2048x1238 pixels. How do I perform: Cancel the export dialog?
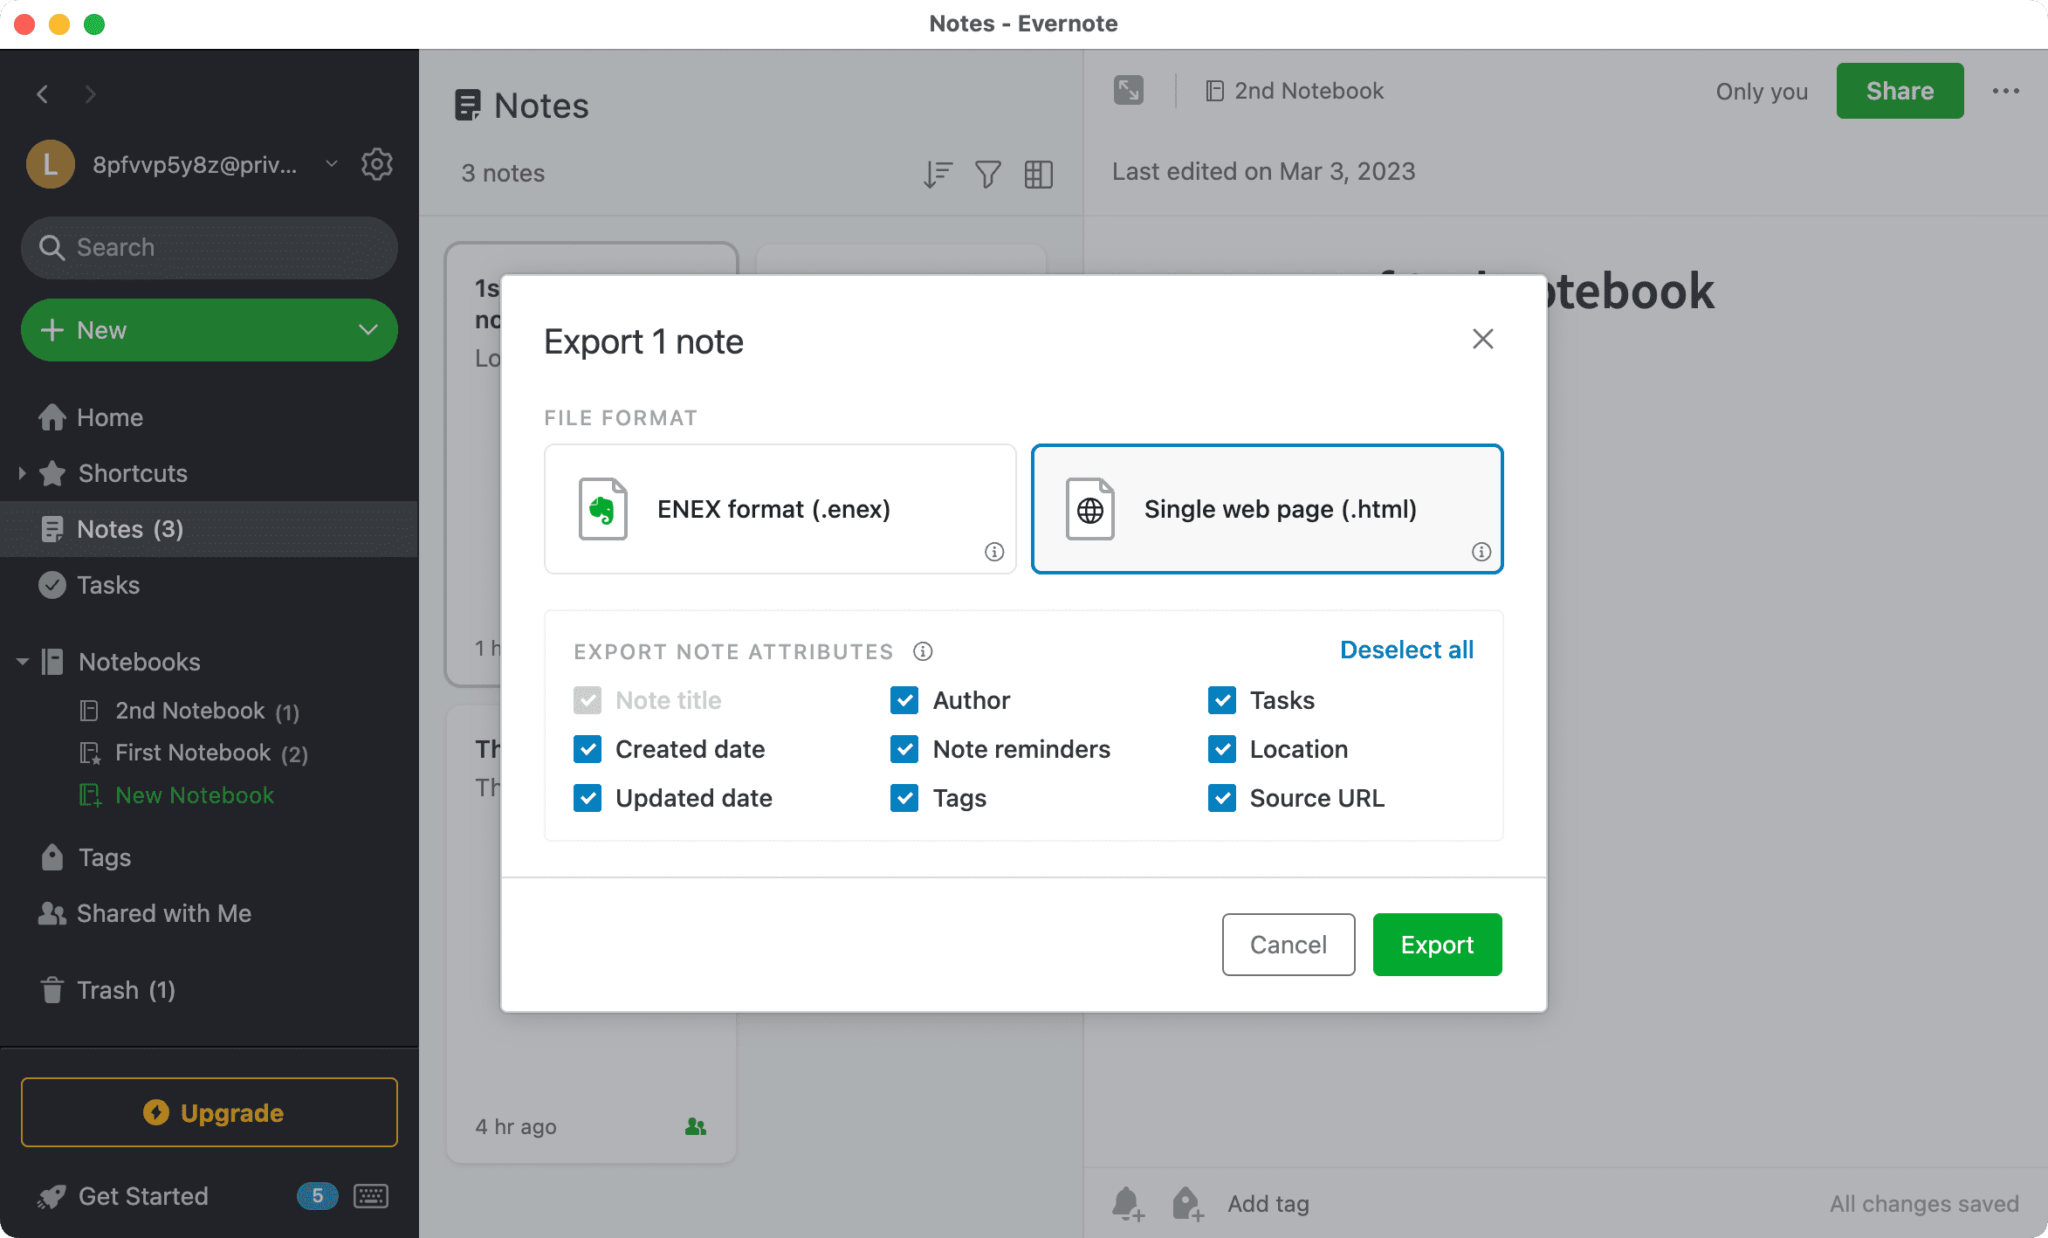pos(1288,945)
